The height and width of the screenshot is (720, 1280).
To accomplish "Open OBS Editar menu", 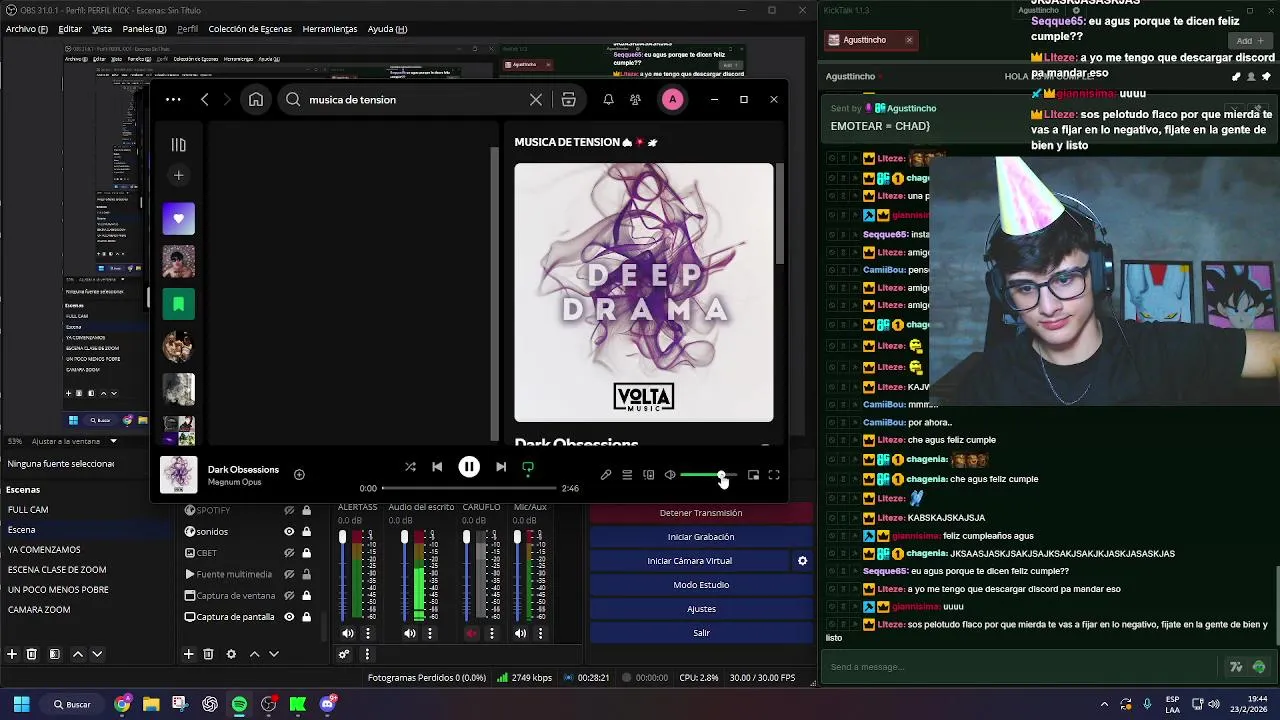I will pos(70,29).
